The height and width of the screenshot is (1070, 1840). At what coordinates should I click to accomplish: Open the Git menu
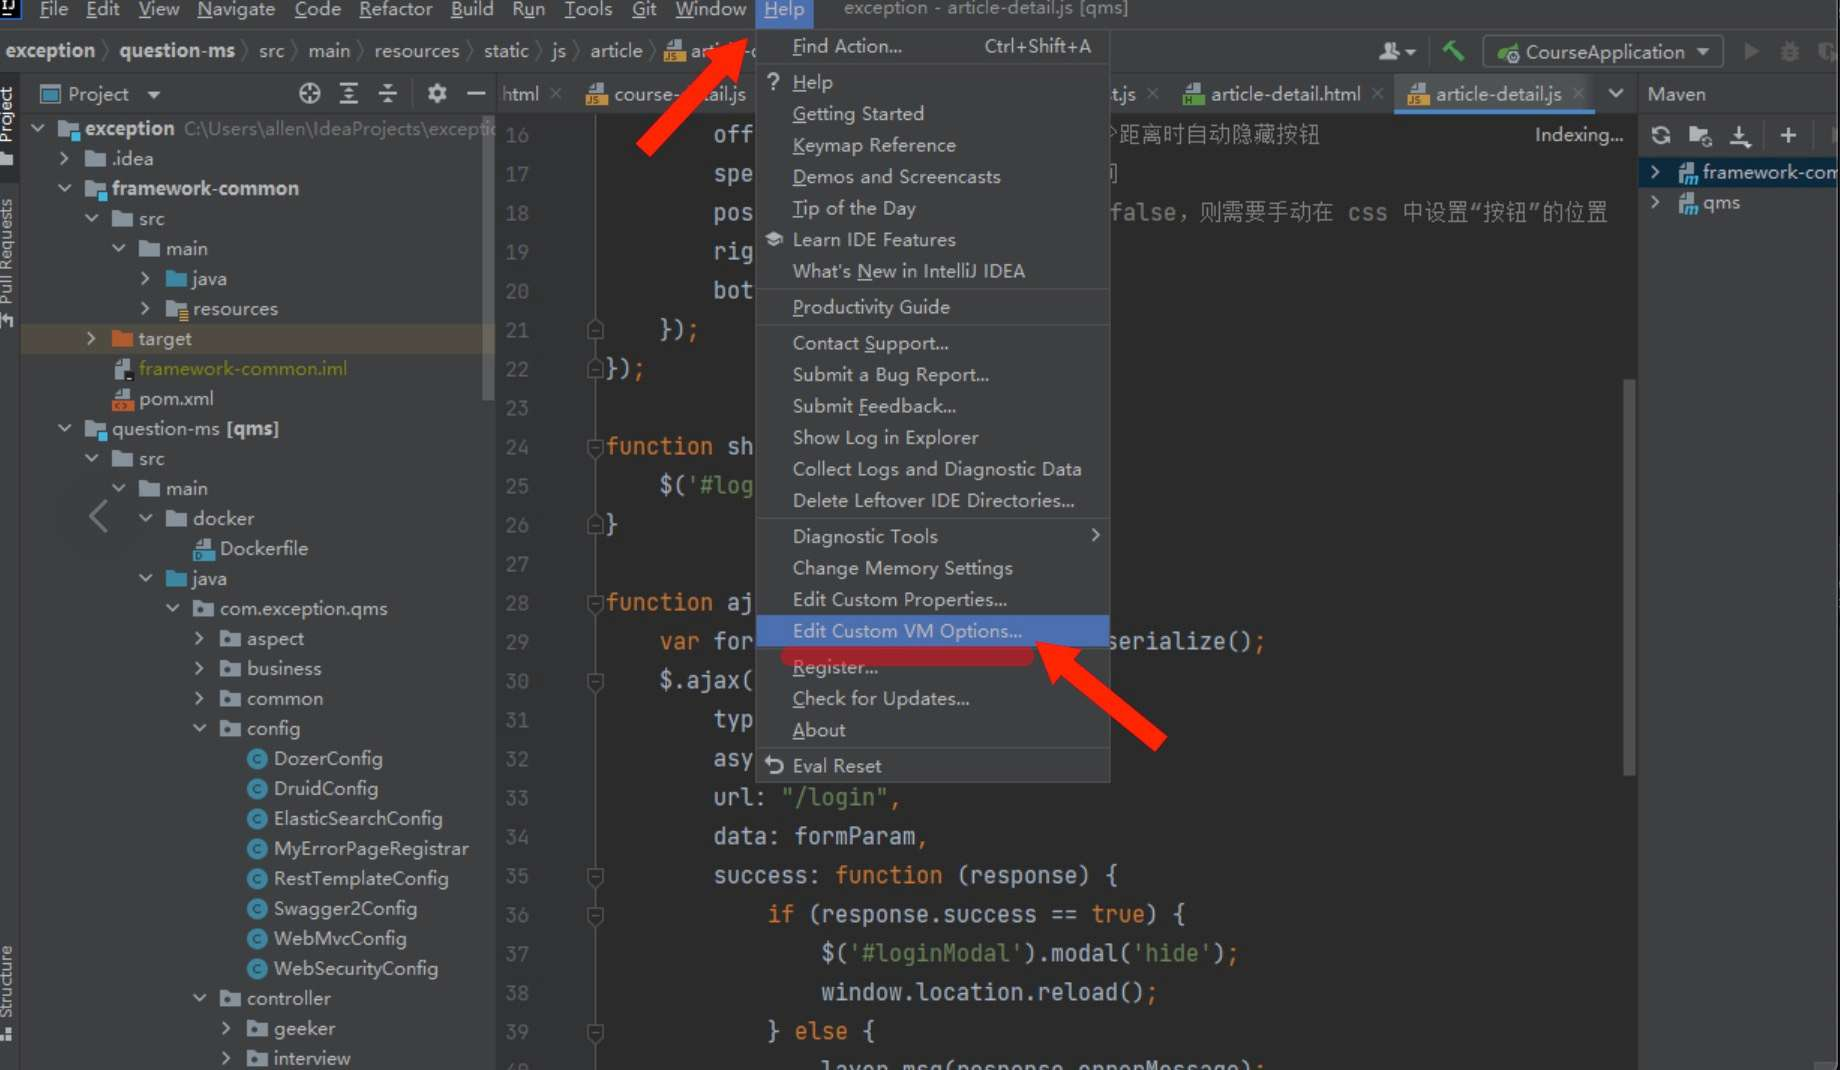[644, 10]
